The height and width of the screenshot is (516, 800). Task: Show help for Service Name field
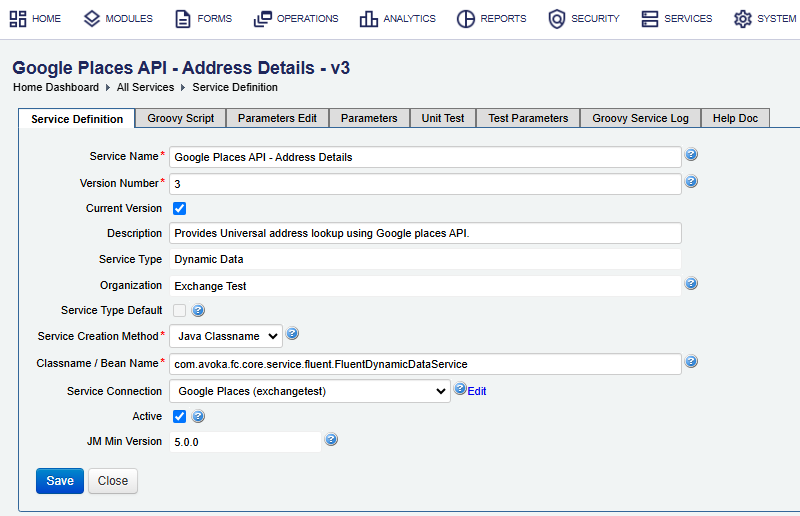click(691, 154)
